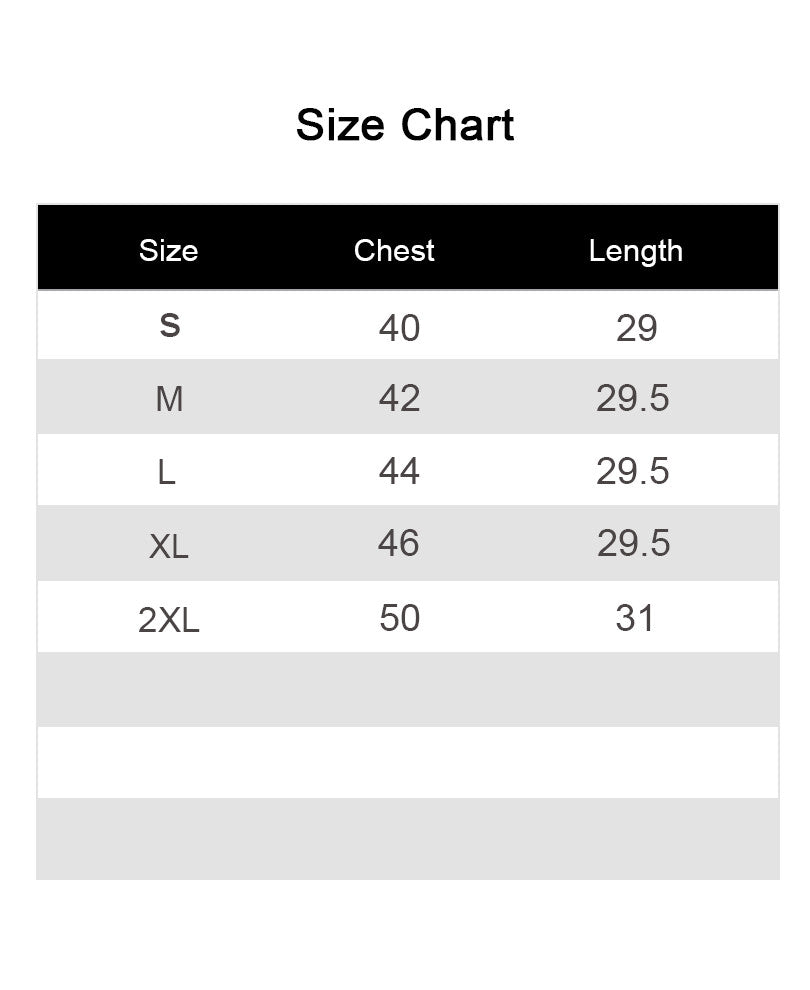Image resolution: width=810 pixels, height=990 pixels.
Task: Click length value 29.5 in L row
Action: point(633,471)
